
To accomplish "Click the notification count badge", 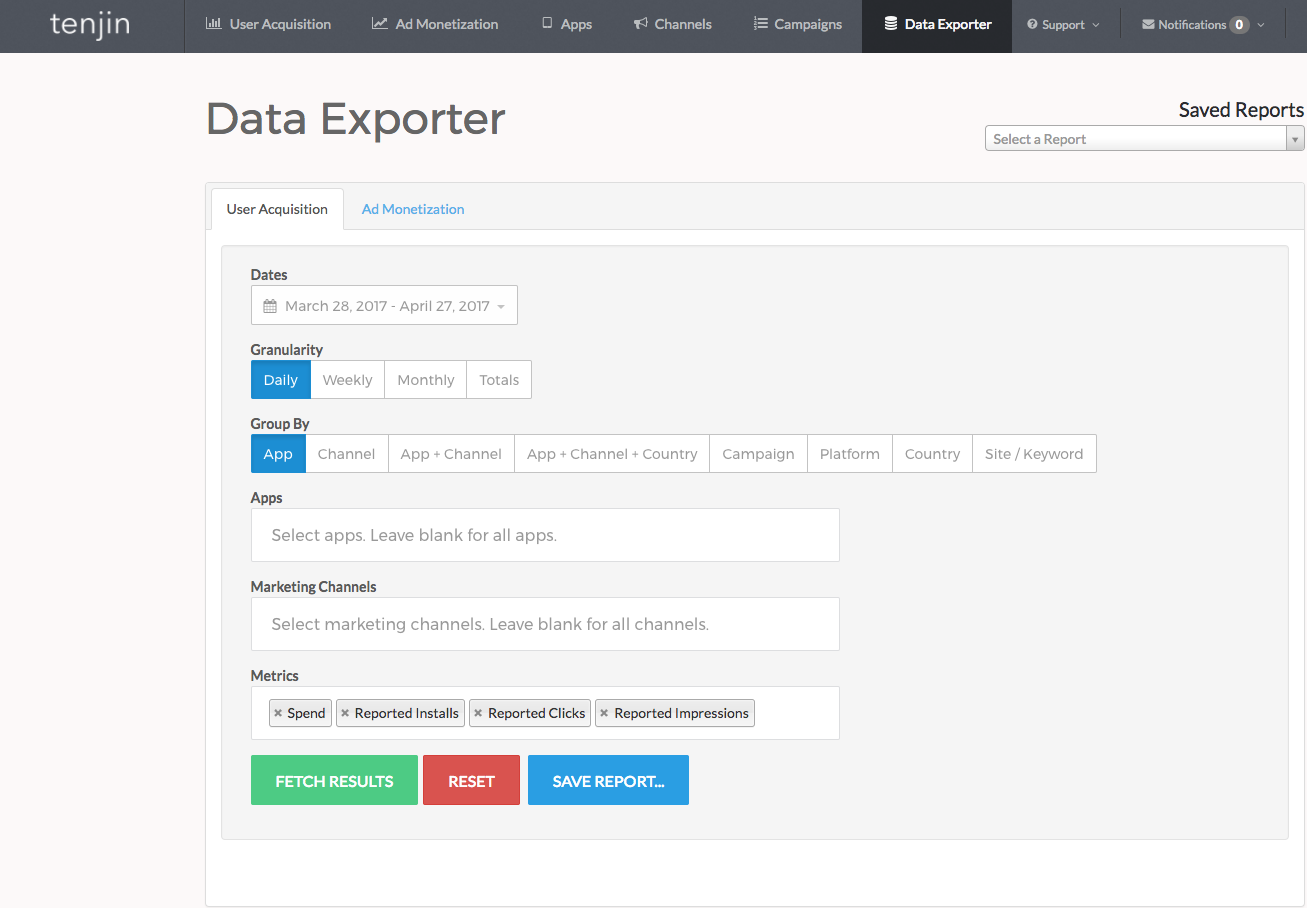I will pyautogui.click(x=1239, y=24).
